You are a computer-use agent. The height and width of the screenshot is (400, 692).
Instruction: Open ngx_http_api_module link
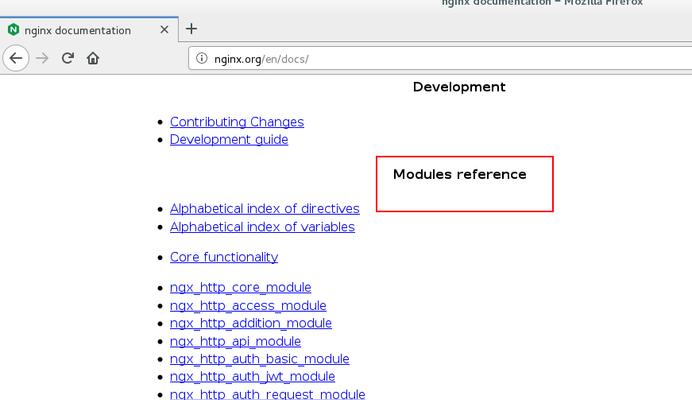click(235, 341)
